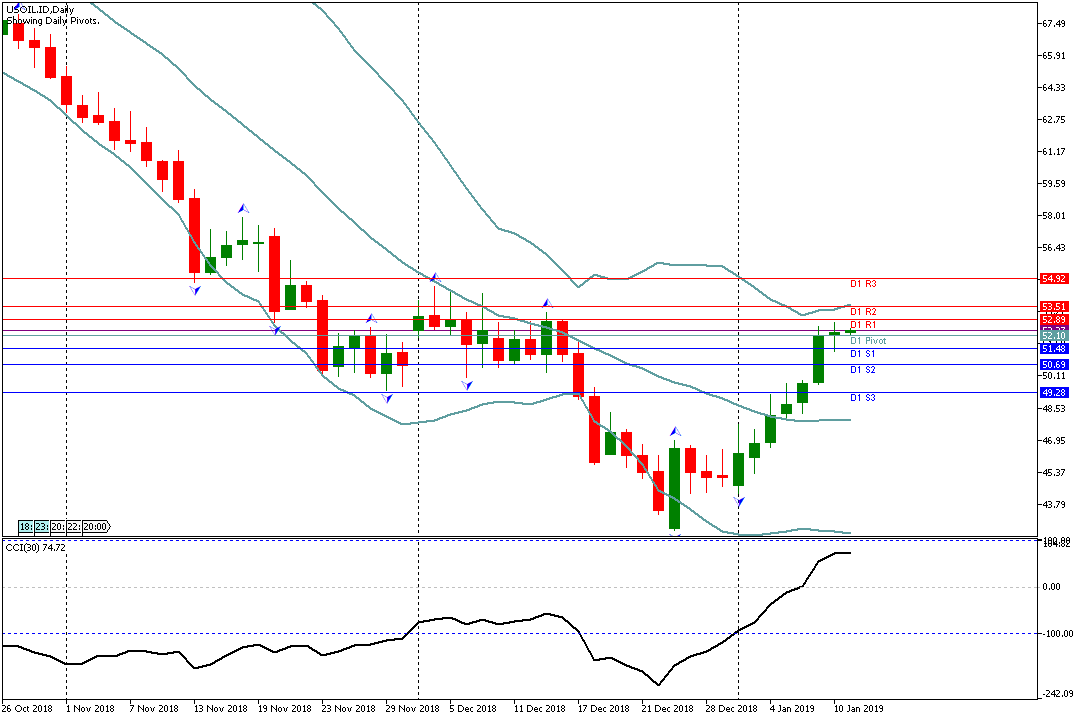Screen dimensions: 1080x720
Task: Select the D1 S2 support label
Action: coord(862,370)
